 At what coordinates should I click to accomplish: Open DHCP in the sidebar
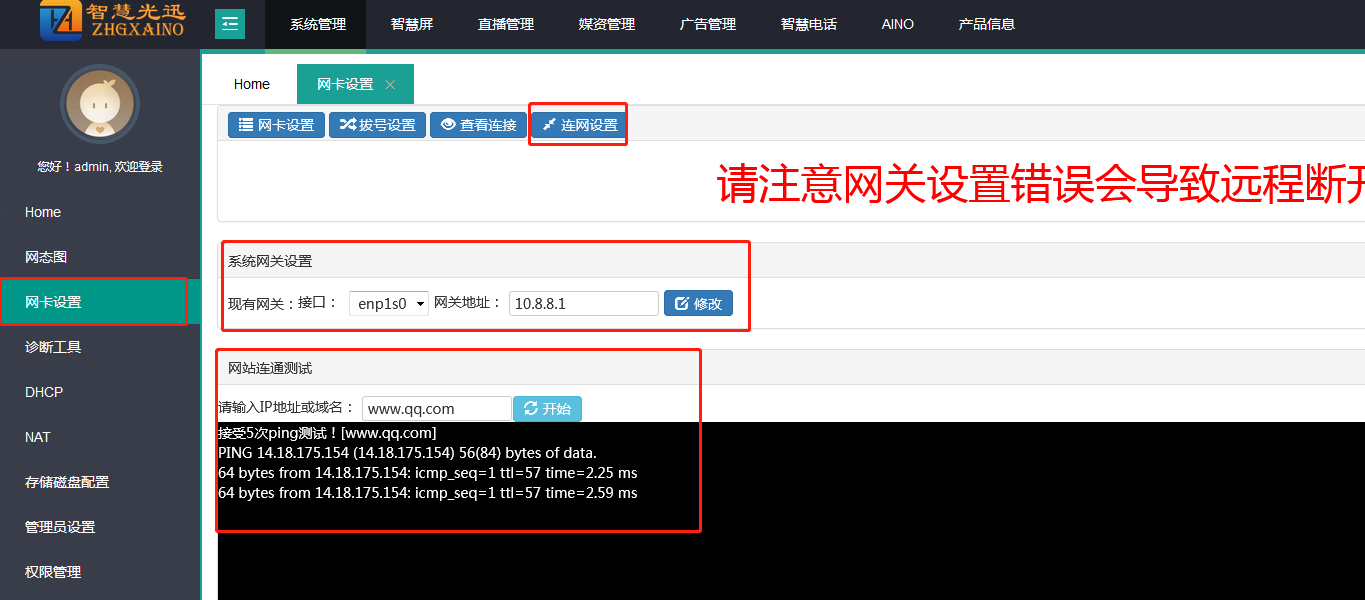(44, 392)
